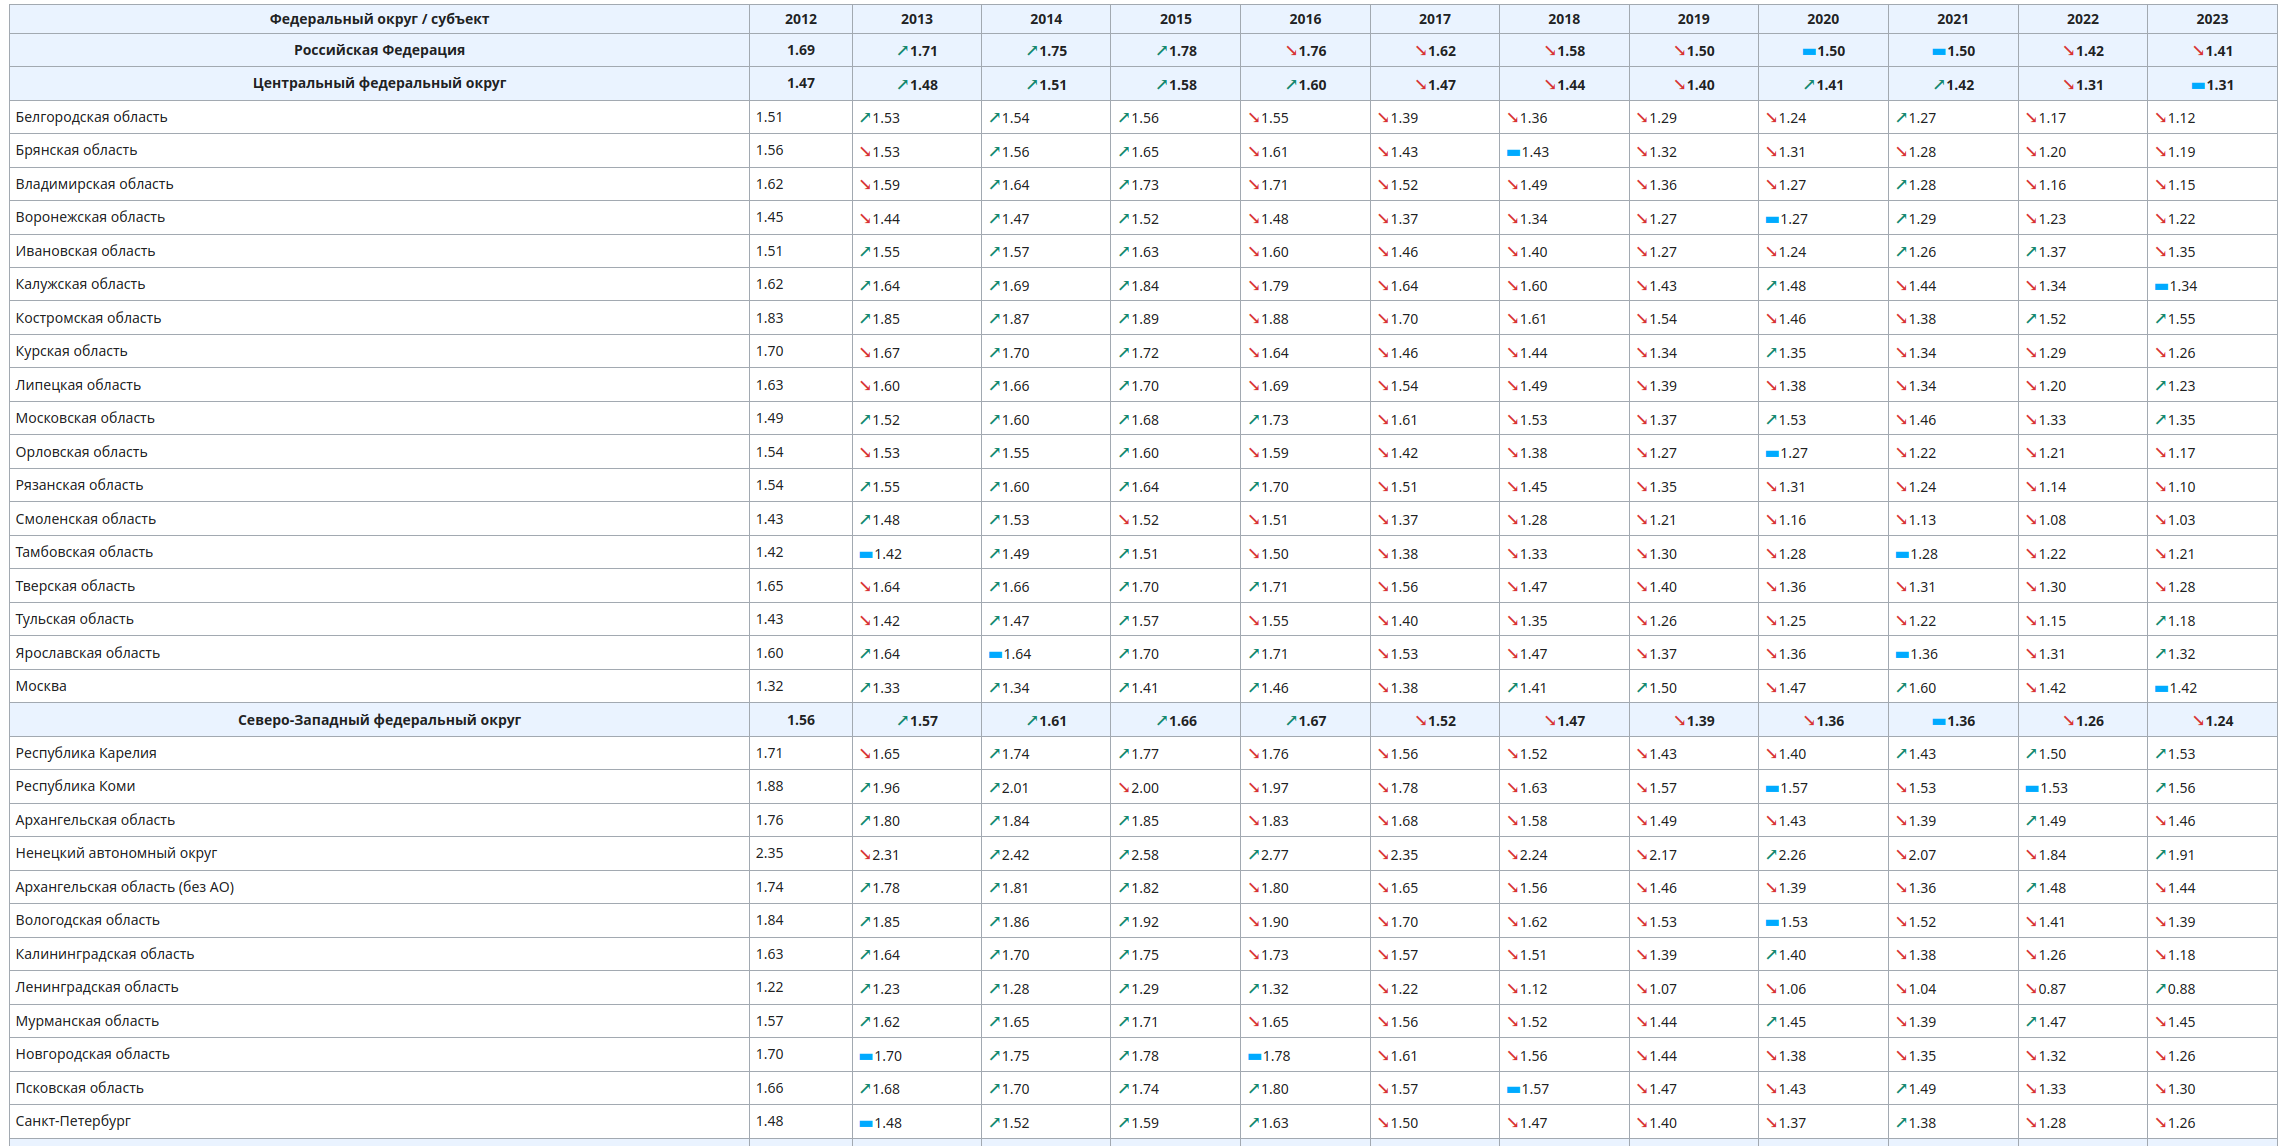Click the 2023 column header
This screenshot has height=1146, width=2287.
click(x=2212, y=19)
